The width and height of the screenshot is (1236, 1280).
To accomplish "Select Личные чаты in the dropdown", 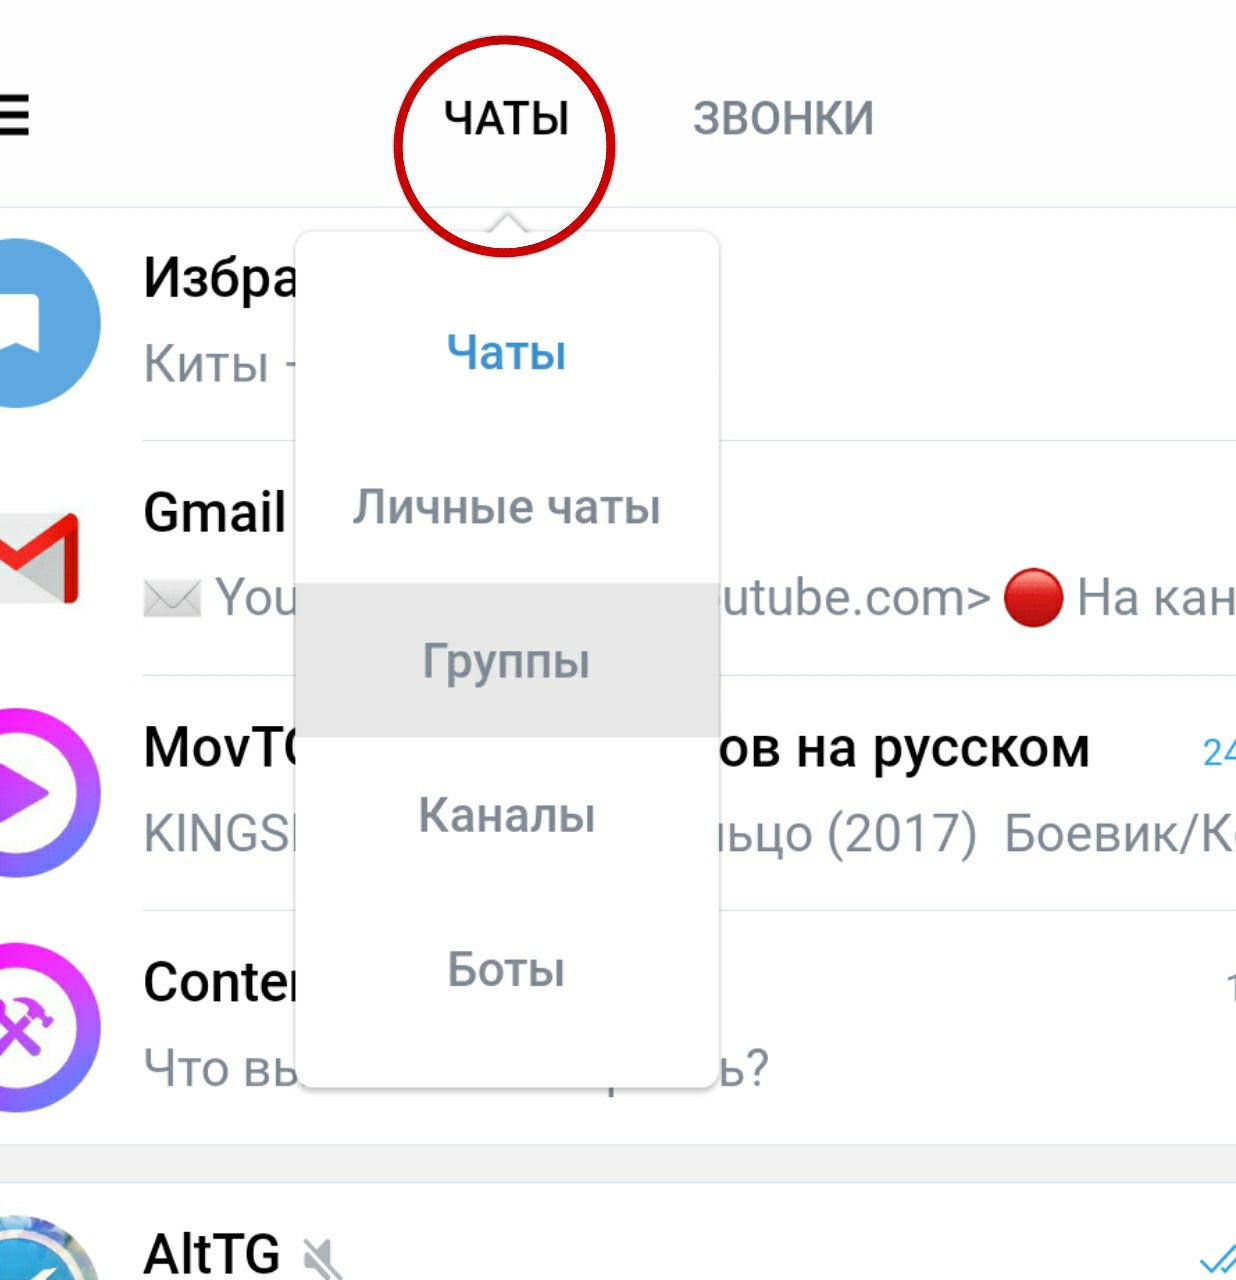I will pos(507,507).
